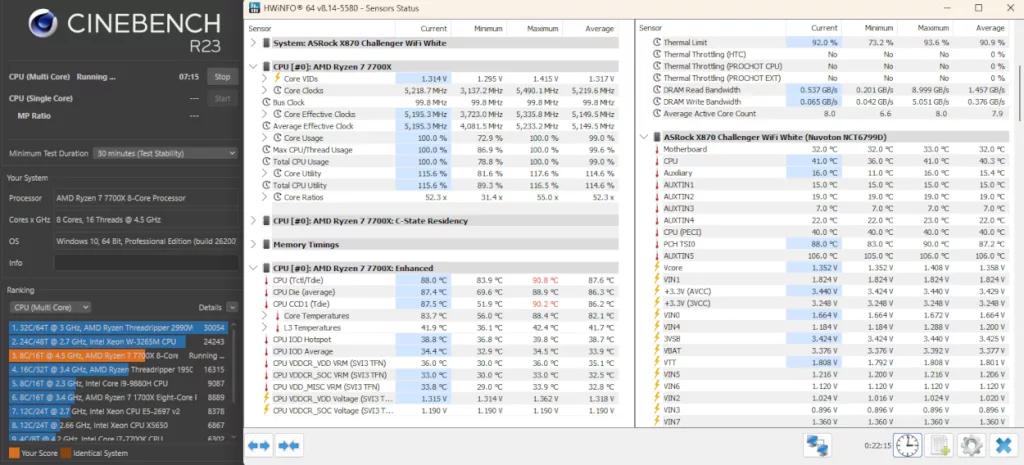Viewport: 1024px width, 465px height.
Task: Close sensors with the blue X icon
Action: pos(1002,446)
